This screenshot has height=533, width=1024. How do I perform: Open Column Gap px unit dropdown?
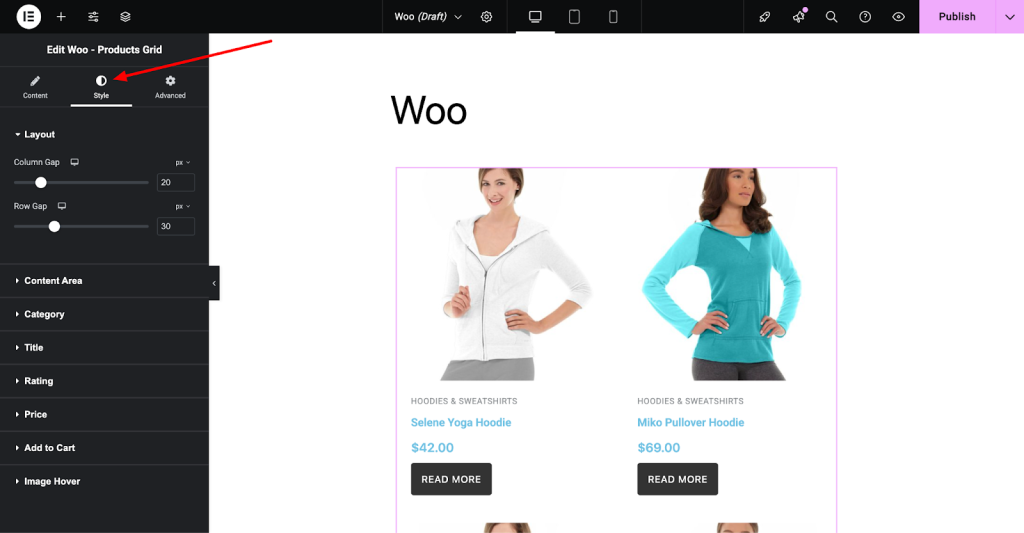tap(183, 162)
